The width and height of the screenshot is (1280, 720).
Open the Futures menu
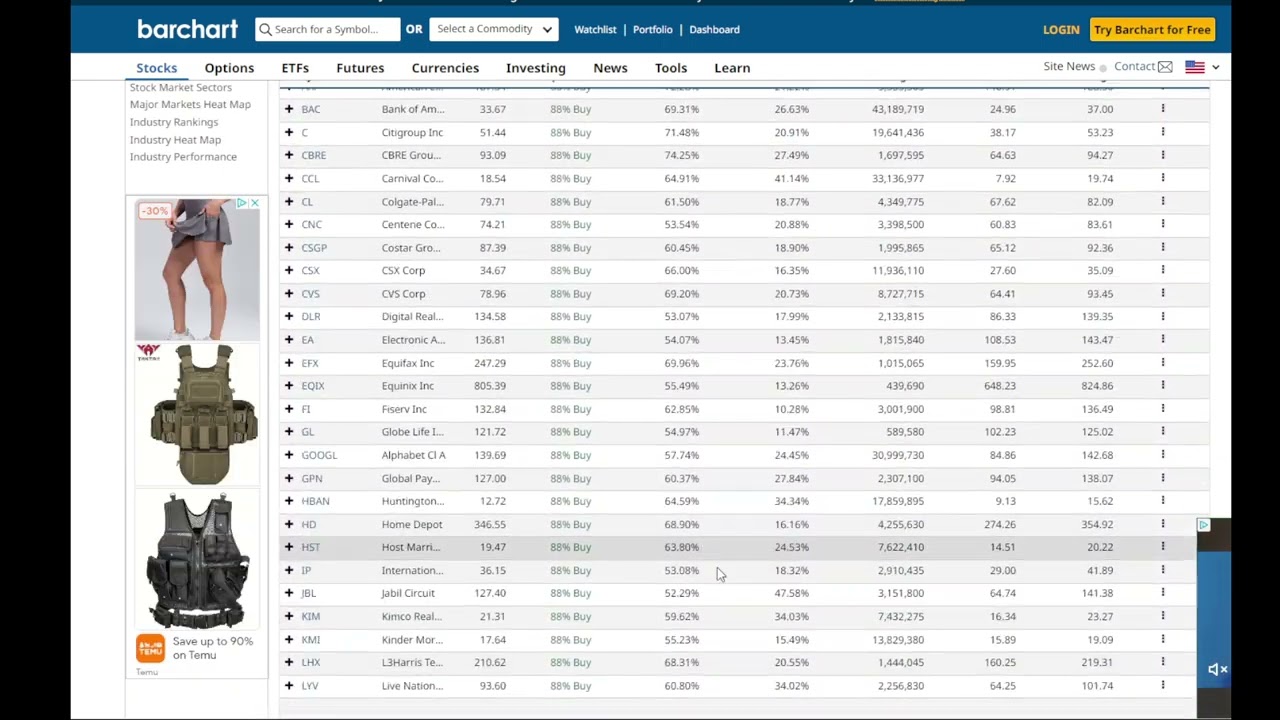pyautogui.click(x=360, y=68)
